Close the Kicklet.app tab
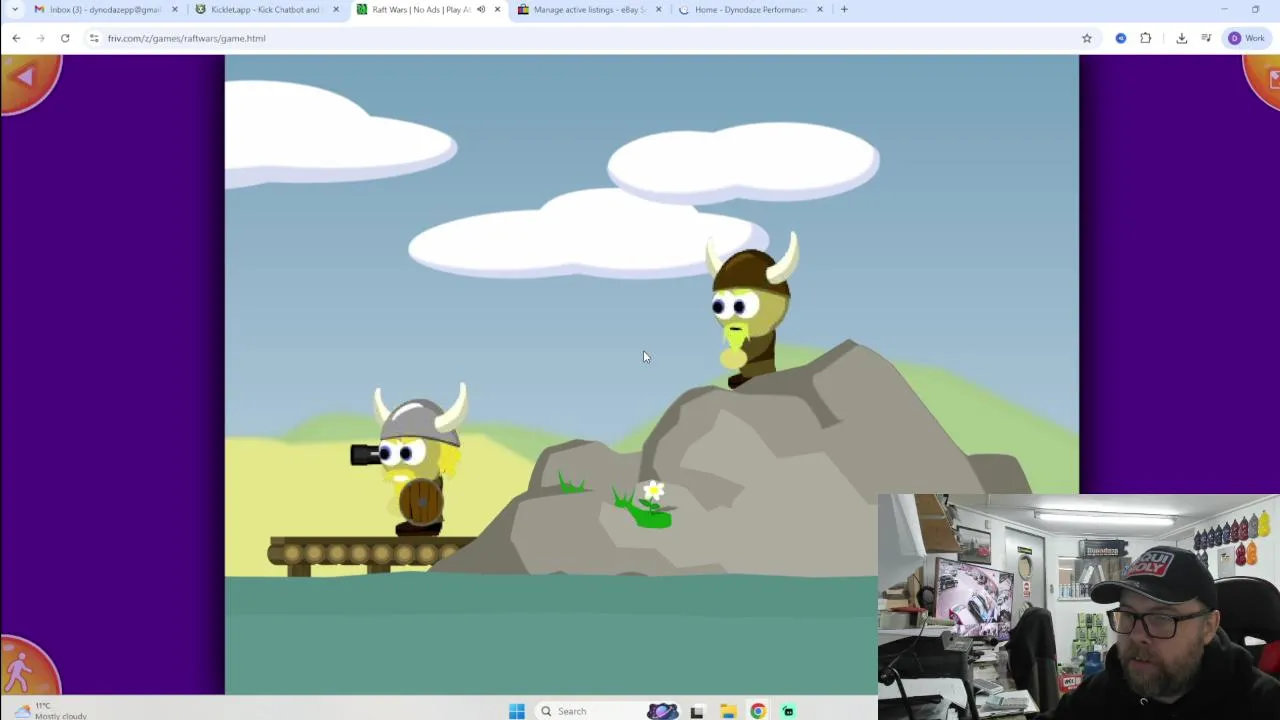 [336, 10]
